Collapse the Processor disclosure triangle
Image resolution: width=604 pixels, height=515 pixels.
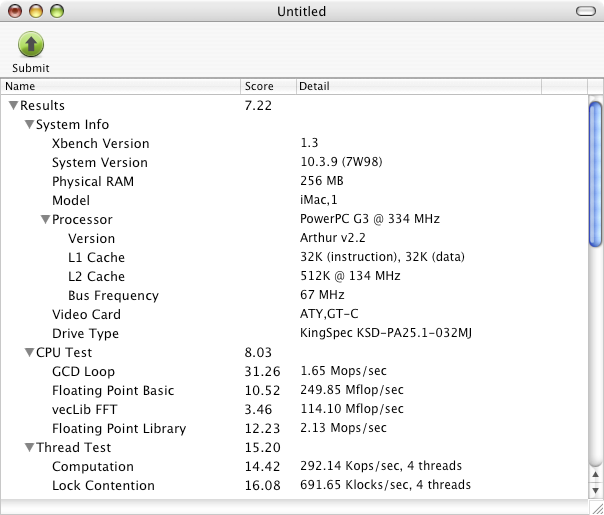coord(45,219)
